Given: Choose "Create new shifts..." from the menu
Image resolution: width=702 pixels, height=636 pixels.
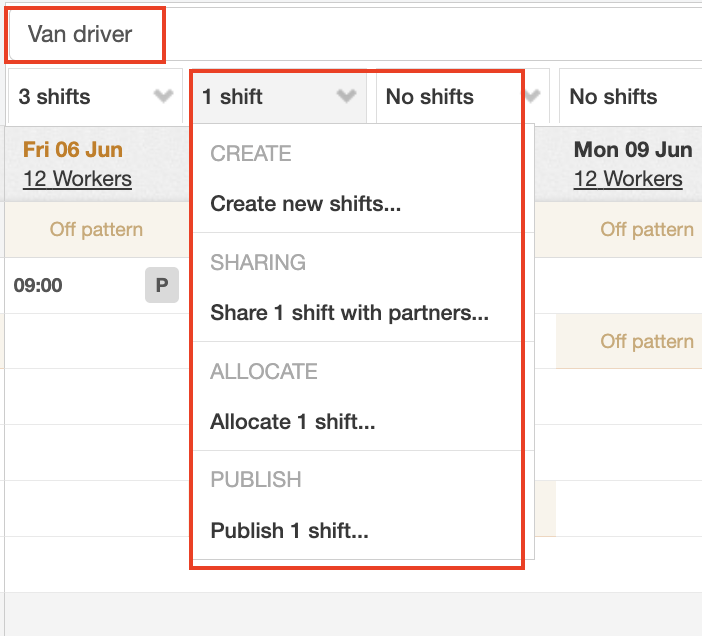Looking at the screenshot, I should [x=305, y=204].
